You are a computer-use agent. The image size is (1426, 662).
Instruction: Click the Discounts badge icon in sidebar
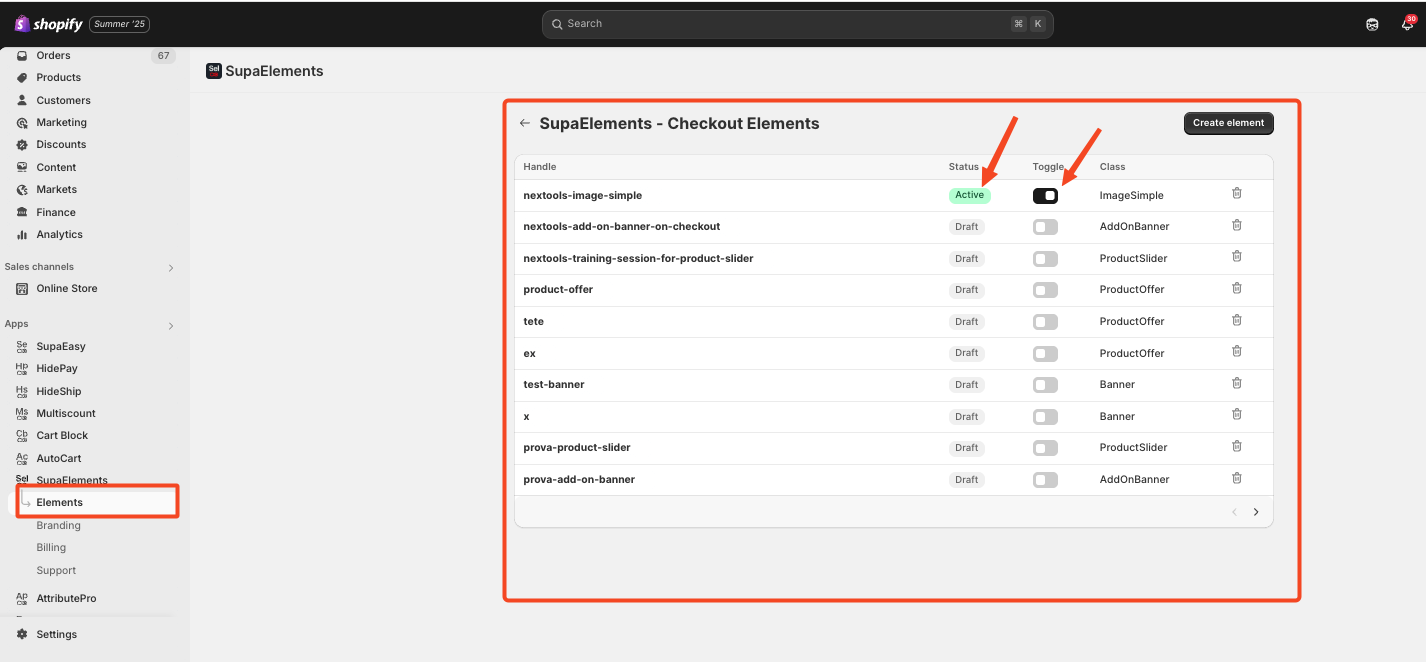click(22, 145)
